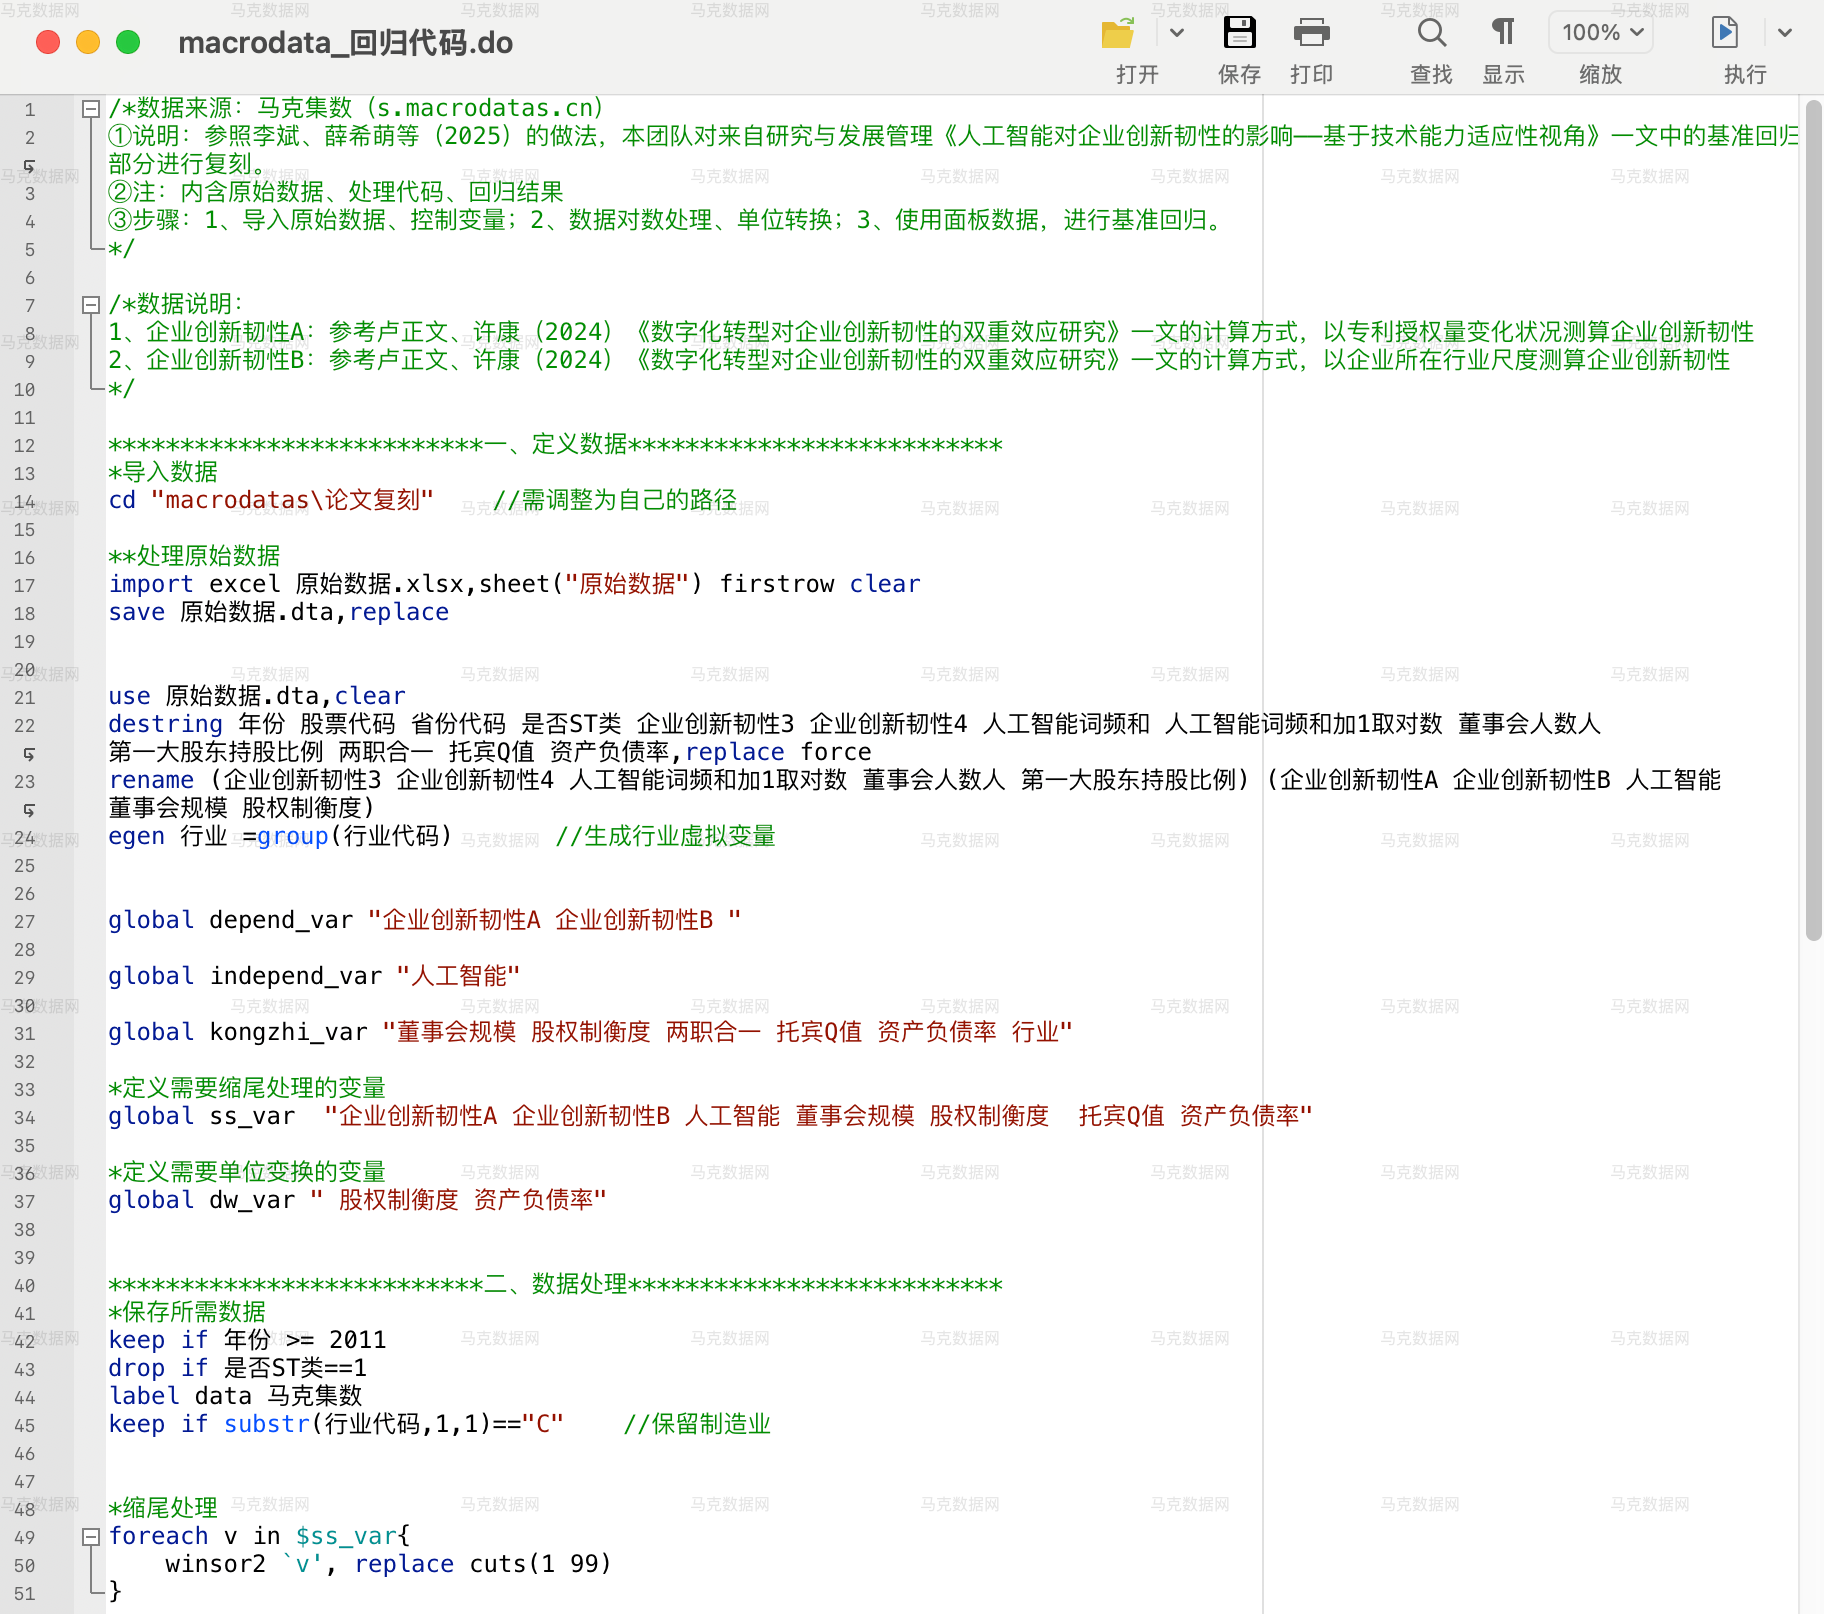Run the do-file with the Execute icon

click(1724, 34)
